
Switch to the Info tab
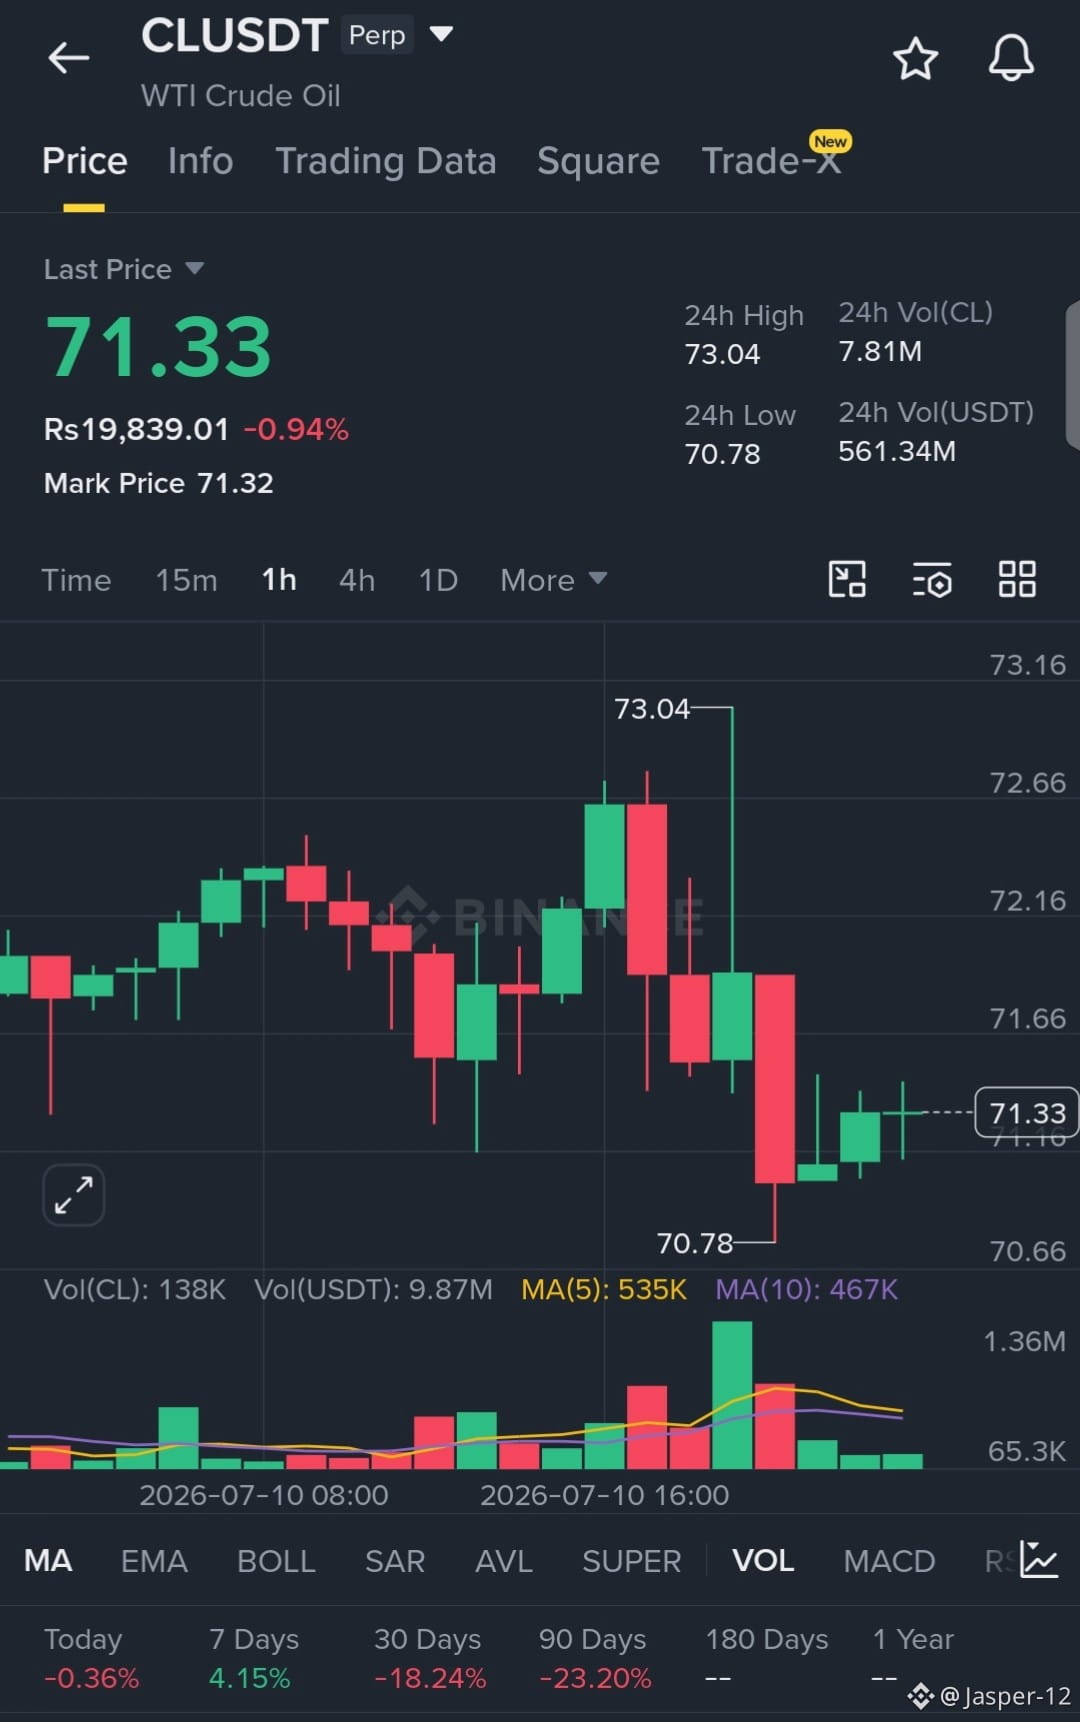pos(200,161)
